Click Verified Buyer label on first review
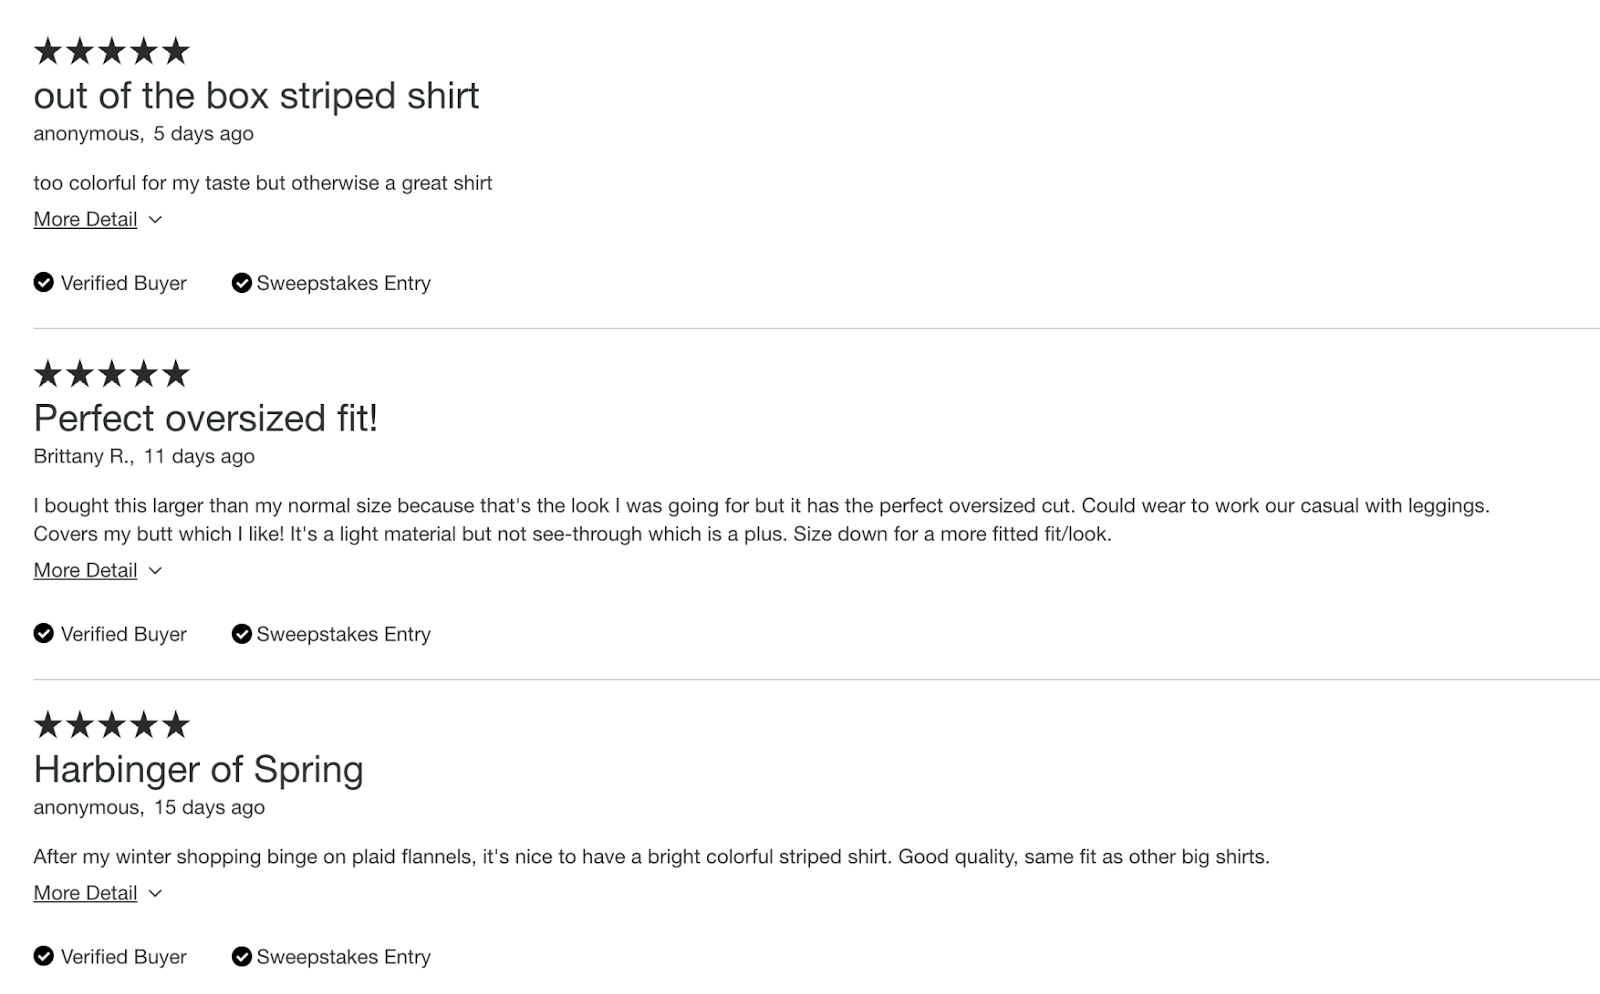The width and height of the screenshot is (1600, 994). (x=123, y=283)
